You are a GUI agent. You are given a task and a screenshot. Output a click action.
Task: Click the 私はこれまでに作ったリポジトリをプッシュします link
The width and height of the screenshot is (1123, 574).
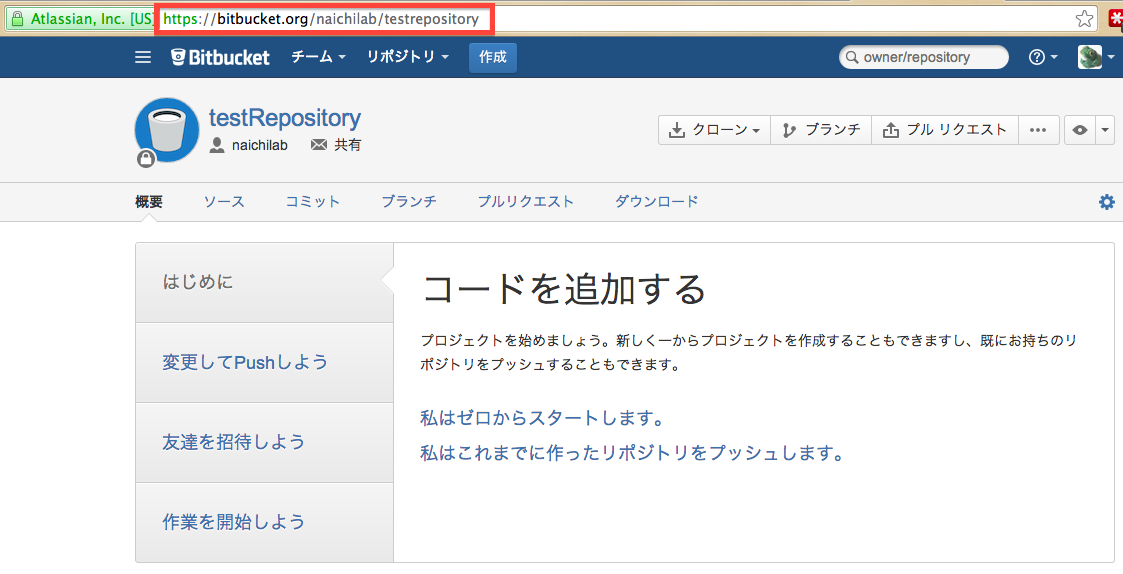point(632,453)
